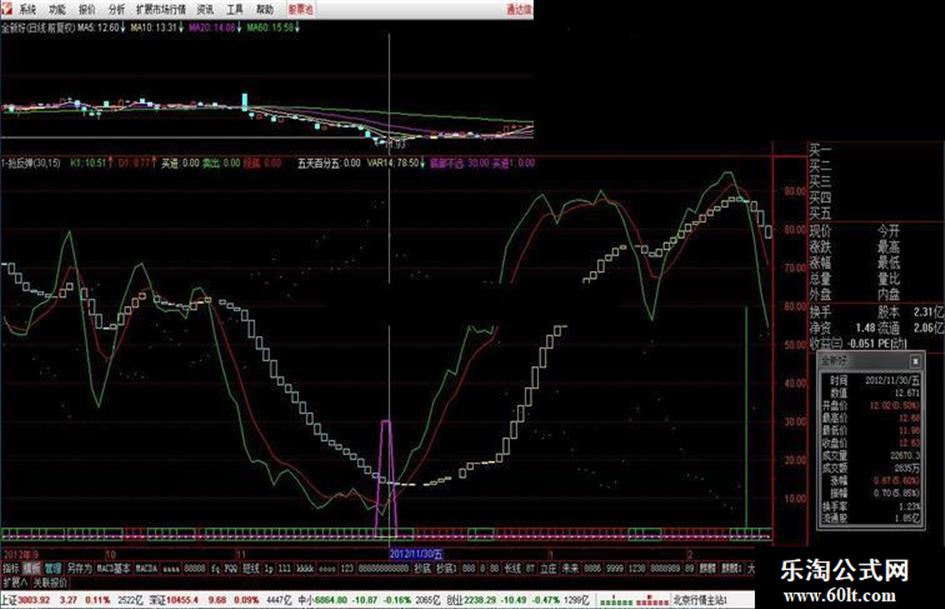945x609 pixels.
Task: Close the 金新好 data info popup
Action: 915,361
